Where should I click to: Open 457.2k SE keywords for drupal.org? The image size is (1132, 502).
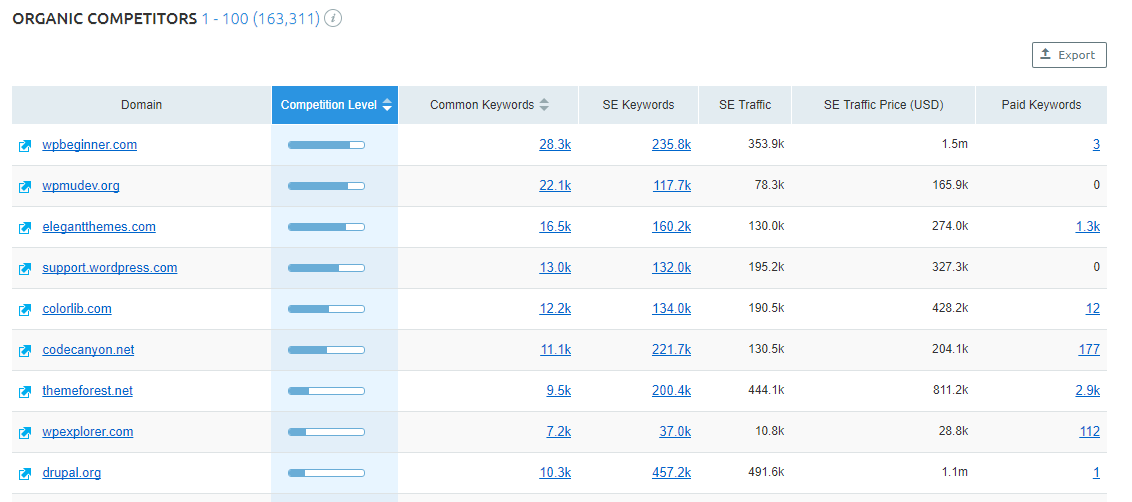[x=671, y=473]
